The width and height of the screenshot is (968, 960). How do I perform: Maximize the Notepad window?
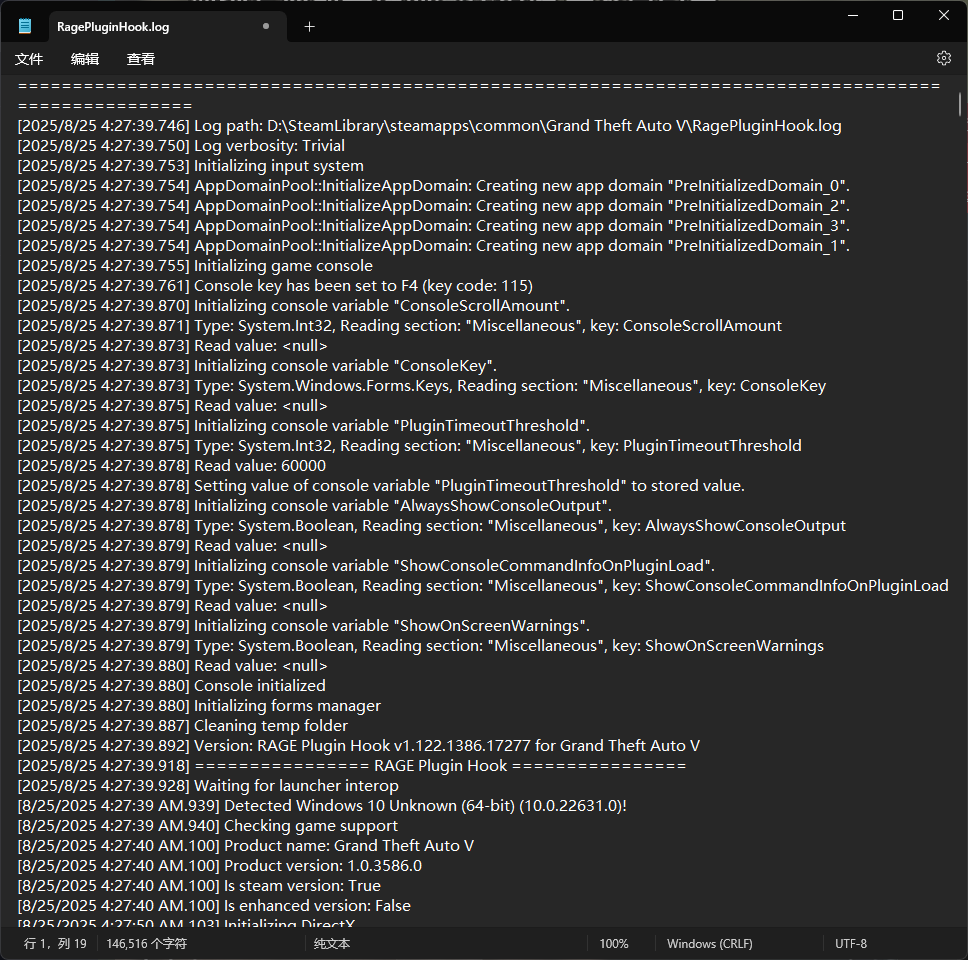point(898,15)
